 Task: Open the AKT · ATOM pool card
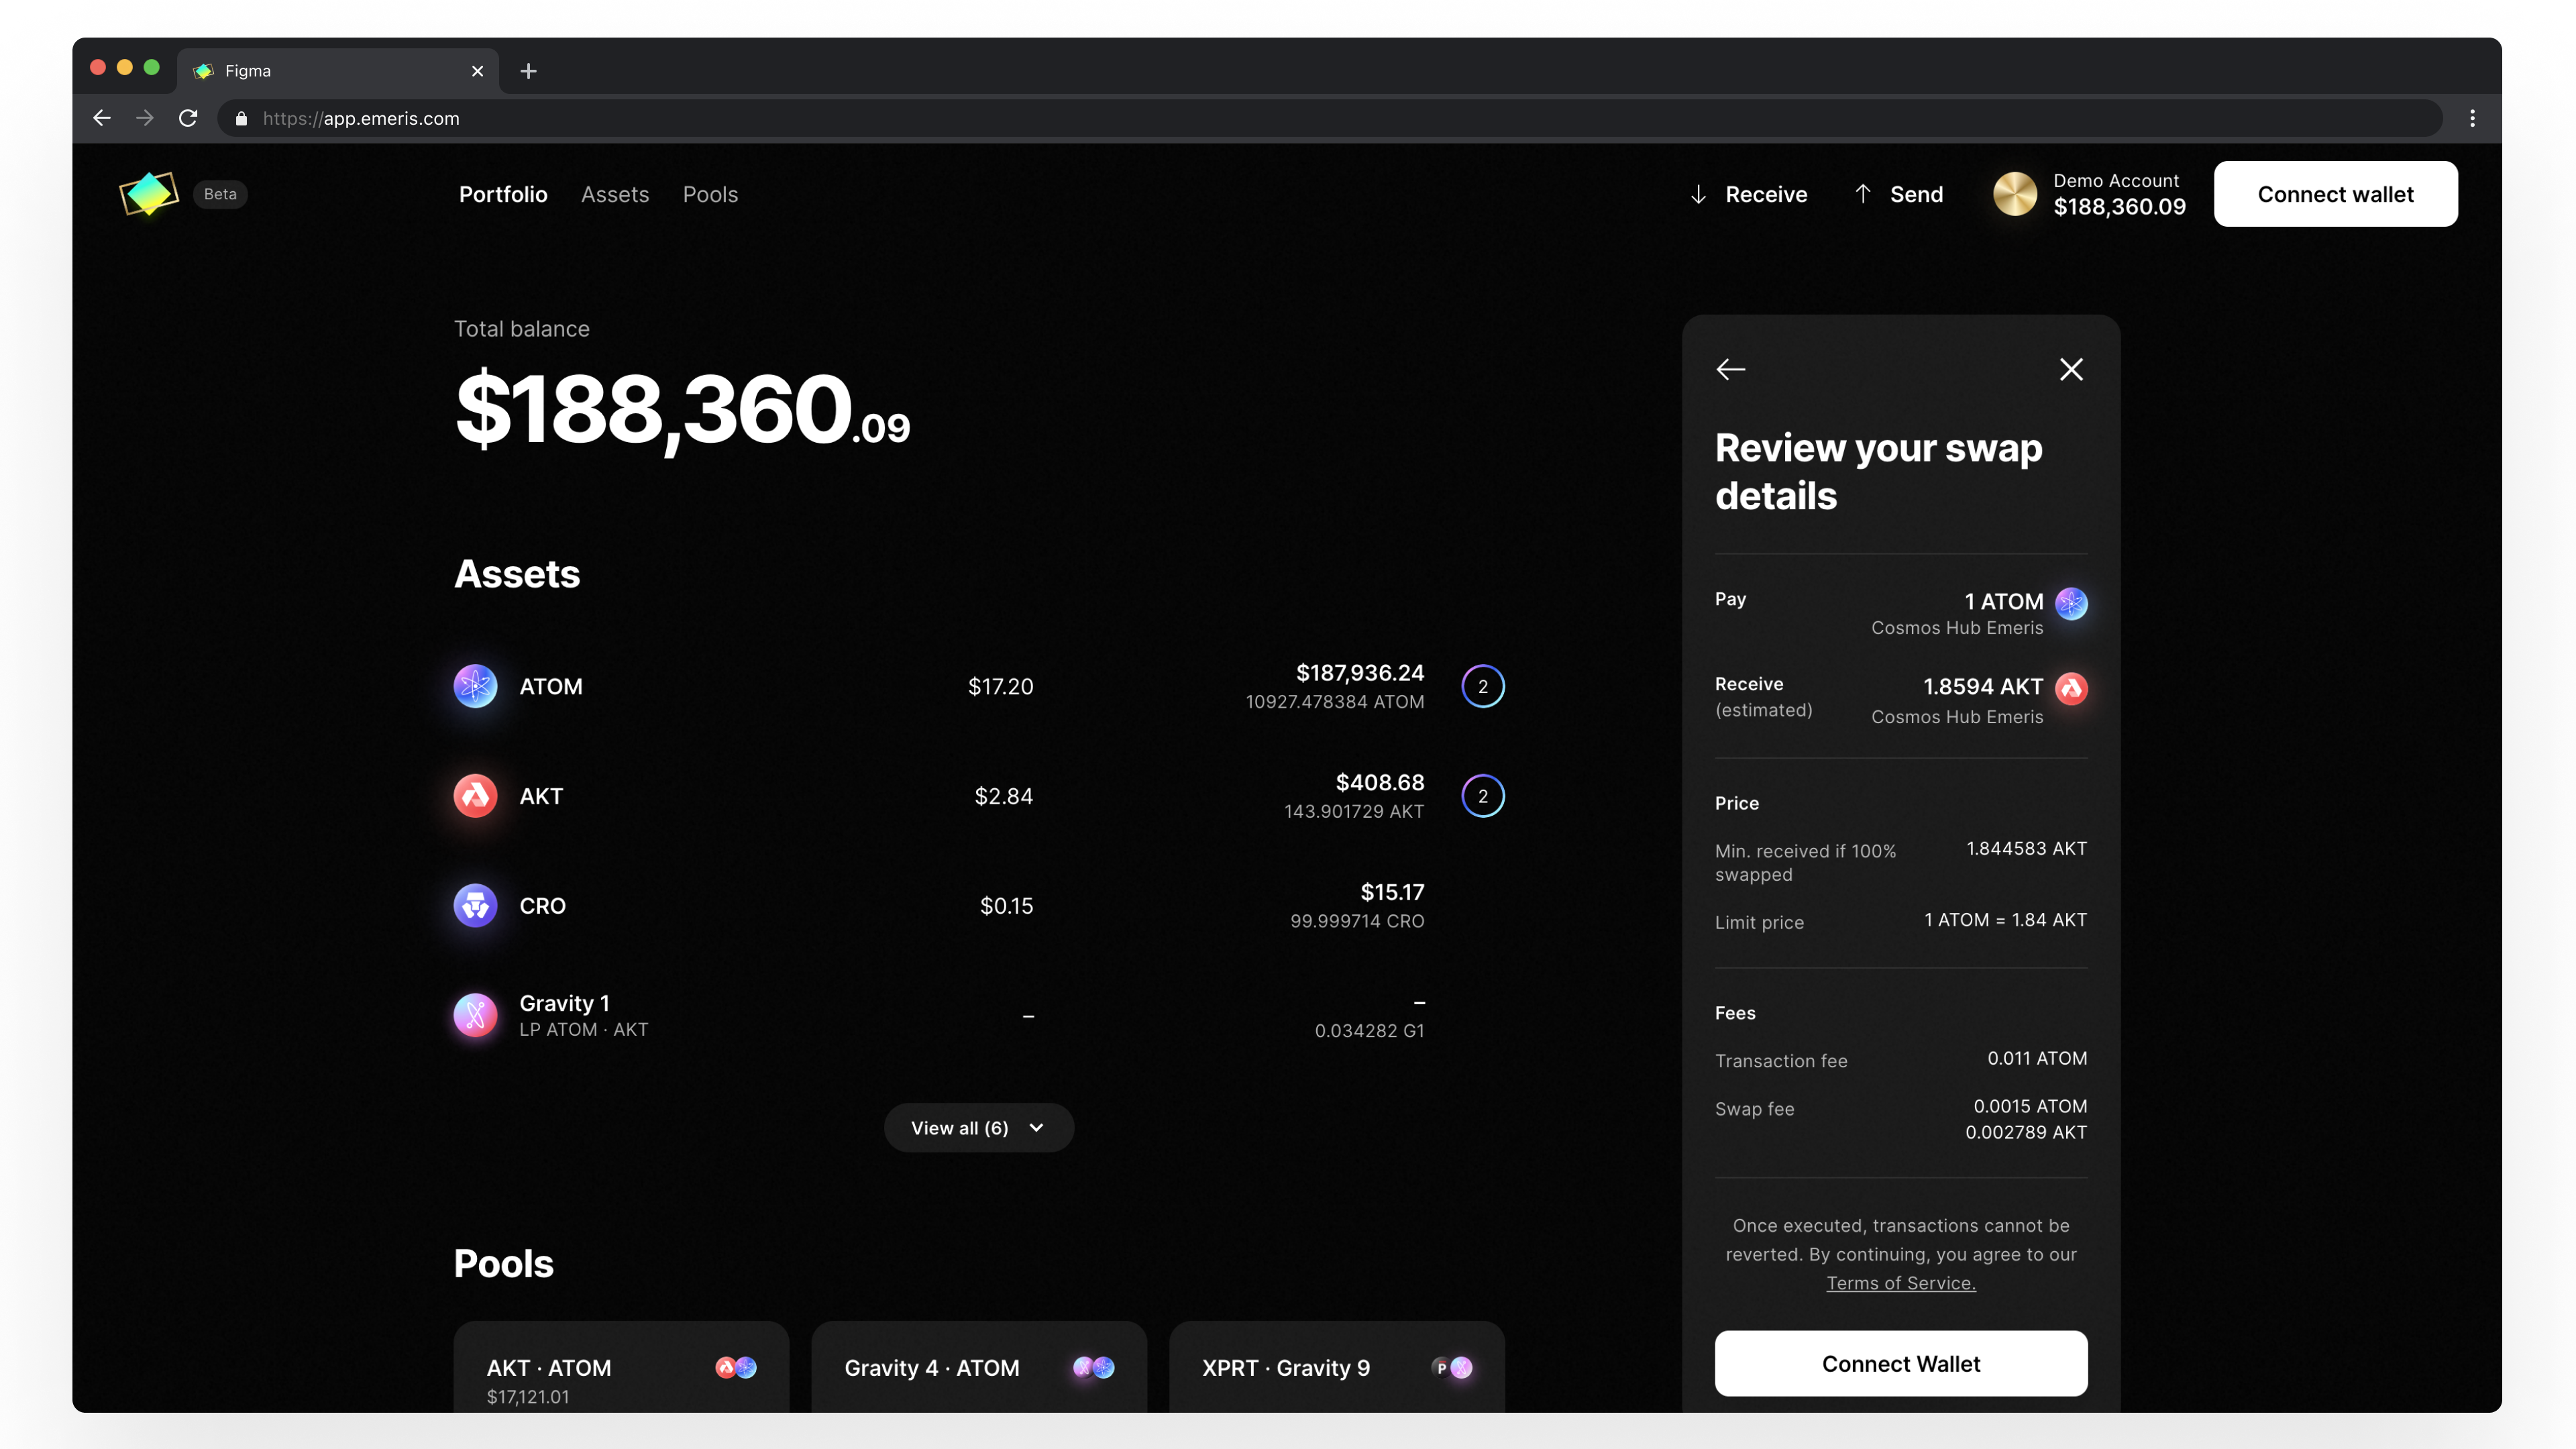coord(621,1367)
